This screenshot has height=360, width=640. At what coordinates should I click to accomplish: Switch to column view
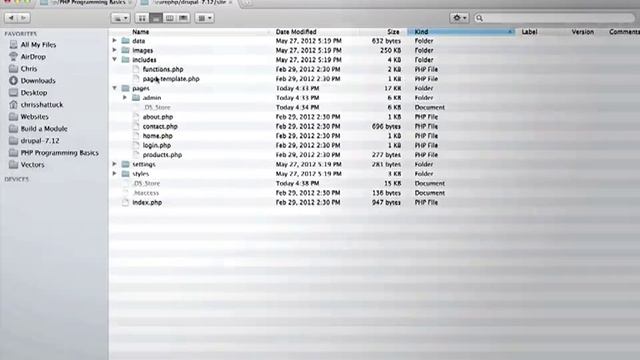pos(169,18)
